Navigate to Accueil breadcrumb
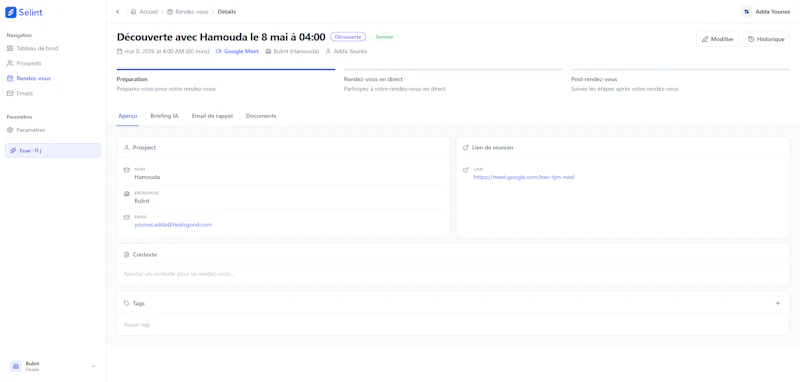 click(144, 11)
